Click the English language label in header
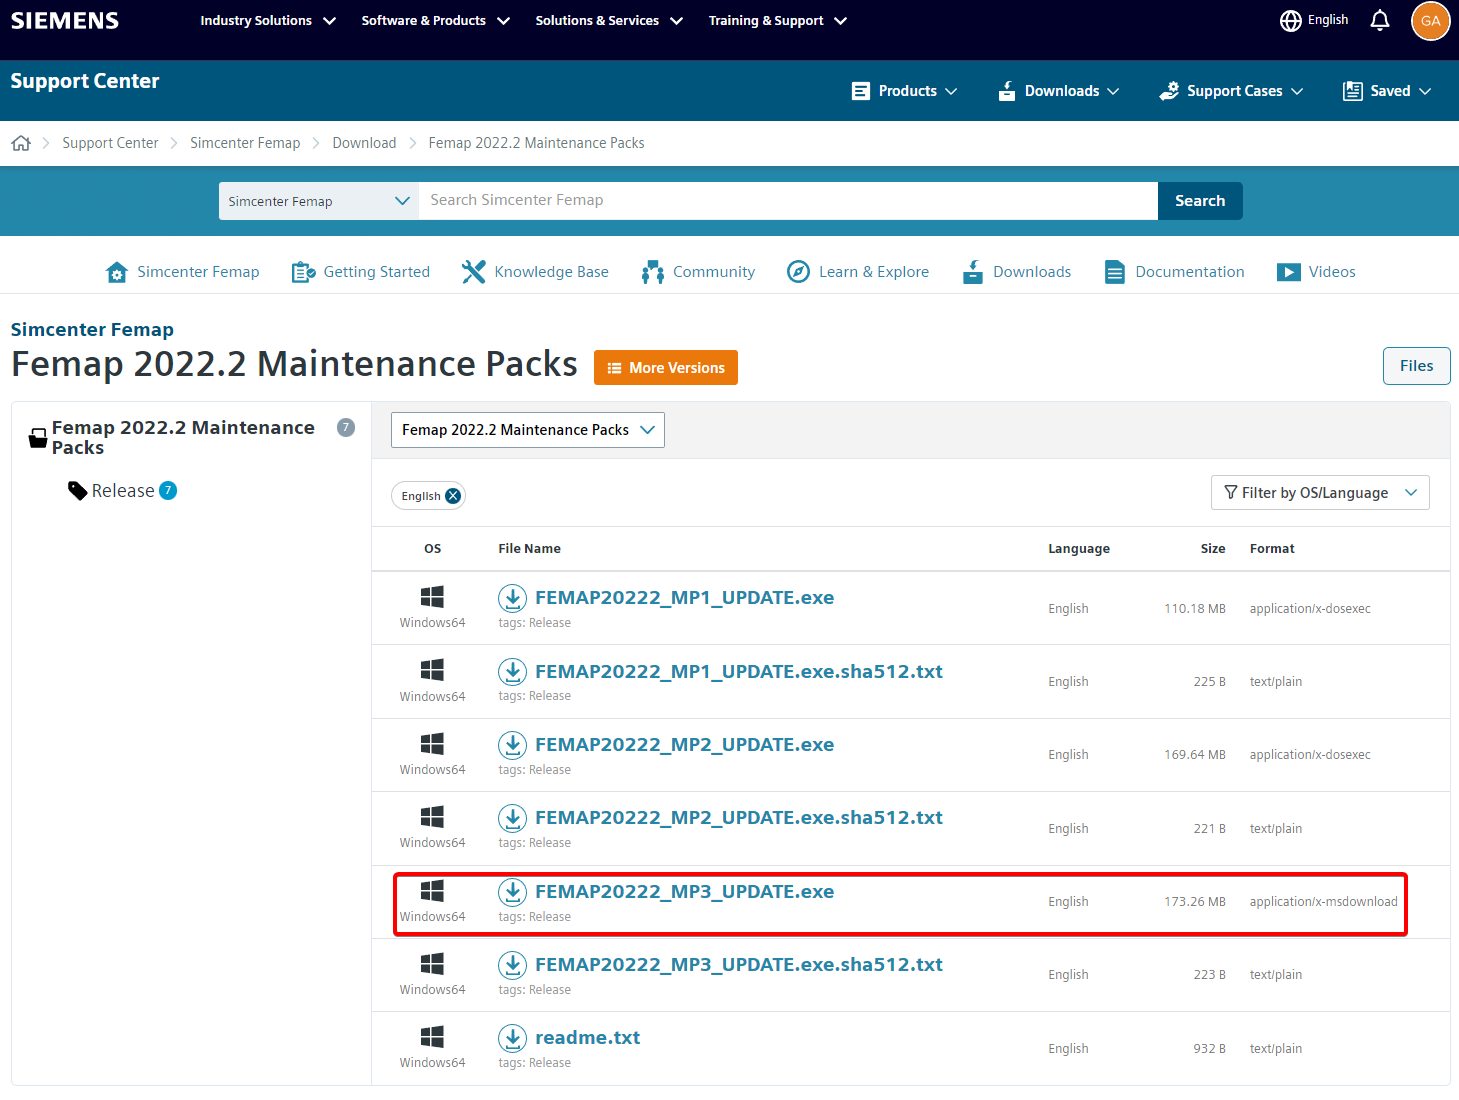The image size is (1459, 1100). point(1328,20)
